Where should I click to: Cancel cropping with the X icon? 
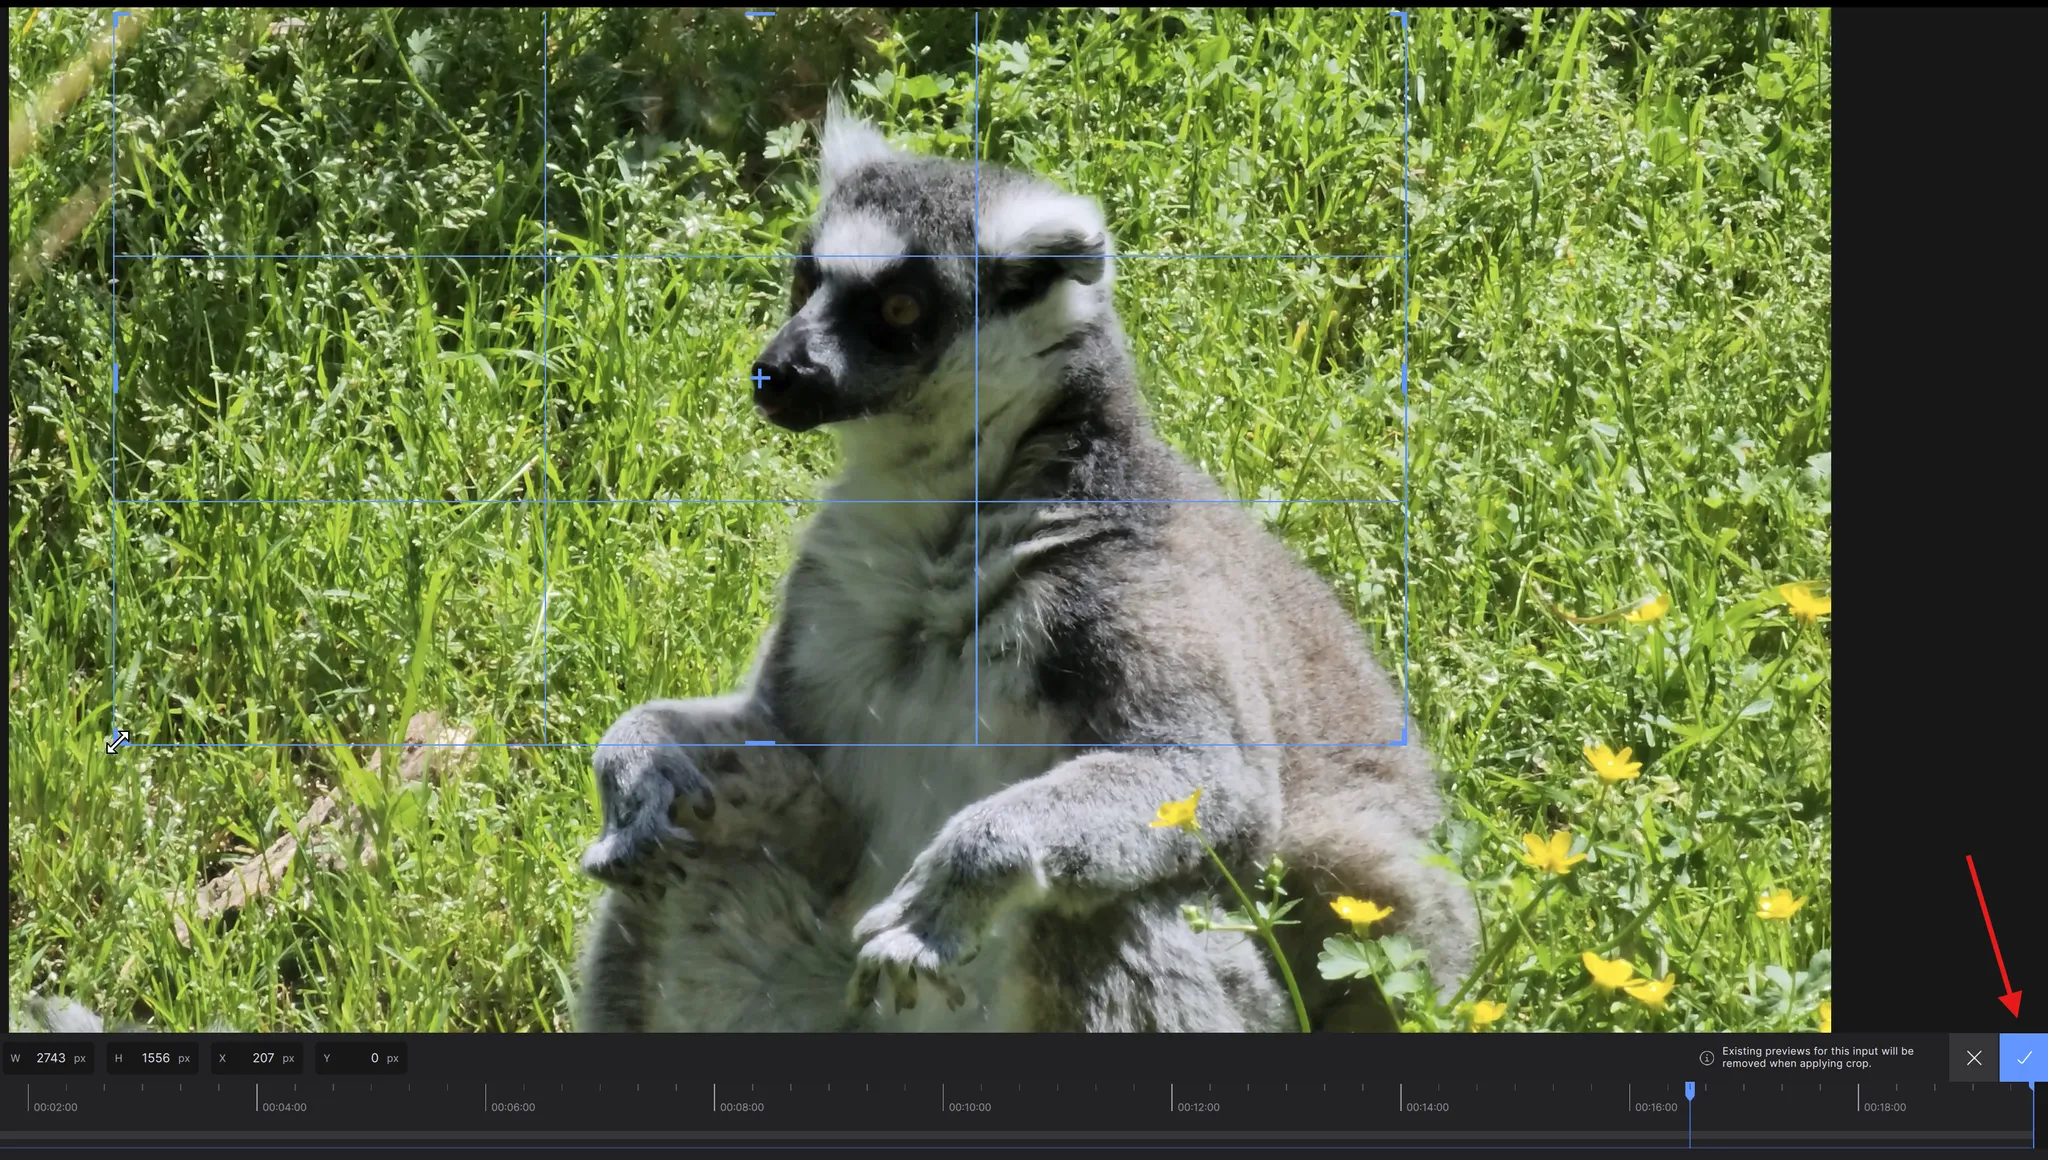pyautogui.click(x=1973, y=1057)
